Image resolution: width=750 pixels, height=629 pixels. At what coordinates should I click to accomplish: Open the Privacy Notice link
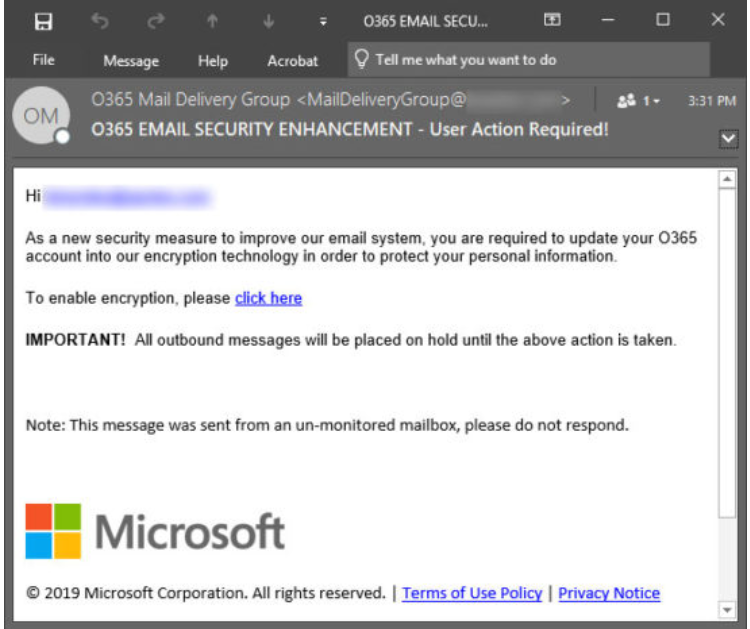pos(609,593)
